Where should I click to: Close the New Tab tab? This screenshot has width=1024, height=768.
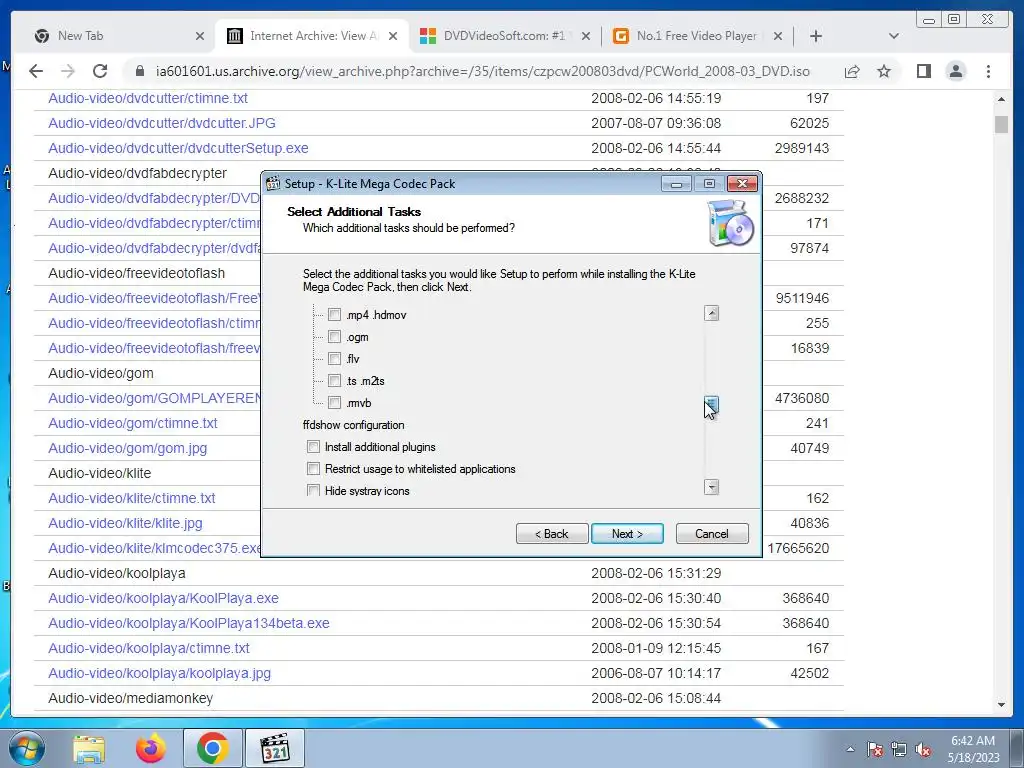click(200, 36)
